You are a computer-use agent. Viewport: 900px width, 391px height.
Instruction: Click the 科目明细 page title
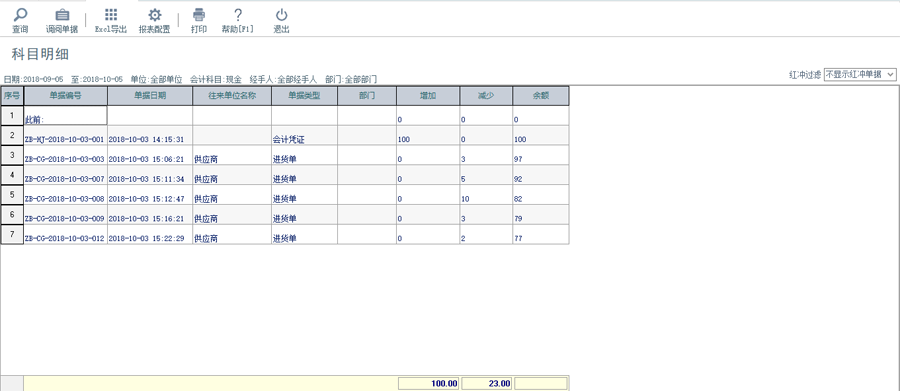tap(40, 55)
